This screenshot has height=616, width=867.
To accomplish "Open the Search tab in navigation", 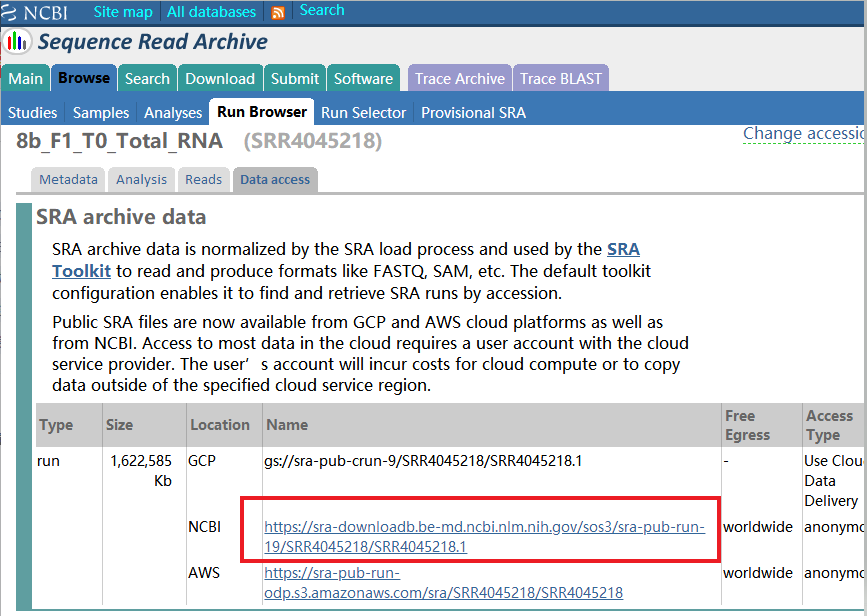I will point(147,79).
